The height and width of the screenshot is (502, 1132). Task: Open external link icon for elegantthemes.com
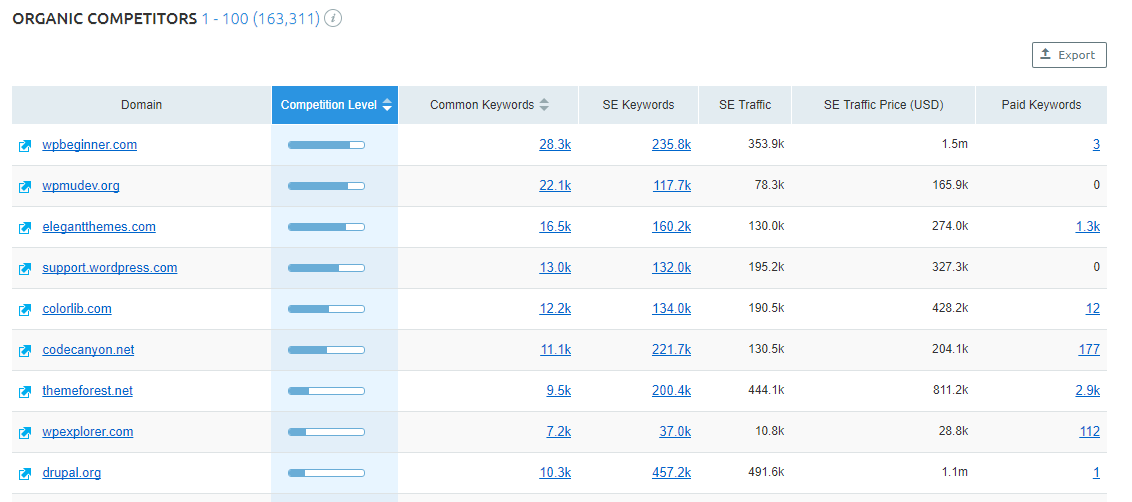click(25, 228)
